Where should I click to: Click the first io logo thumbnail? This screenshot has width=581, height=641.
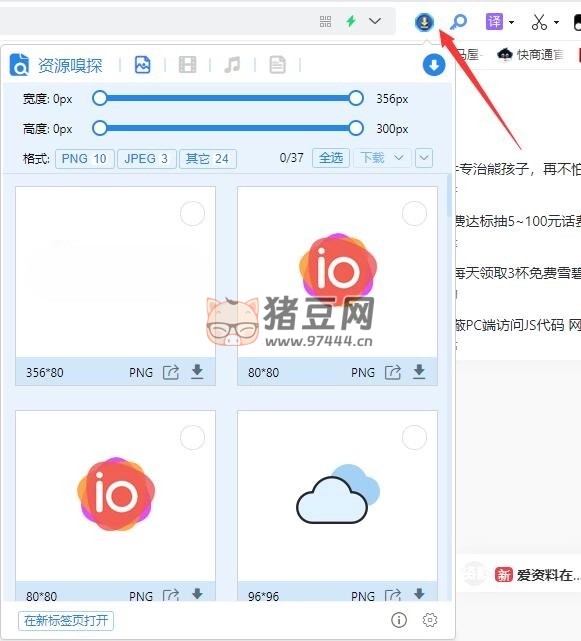(338, 270)
